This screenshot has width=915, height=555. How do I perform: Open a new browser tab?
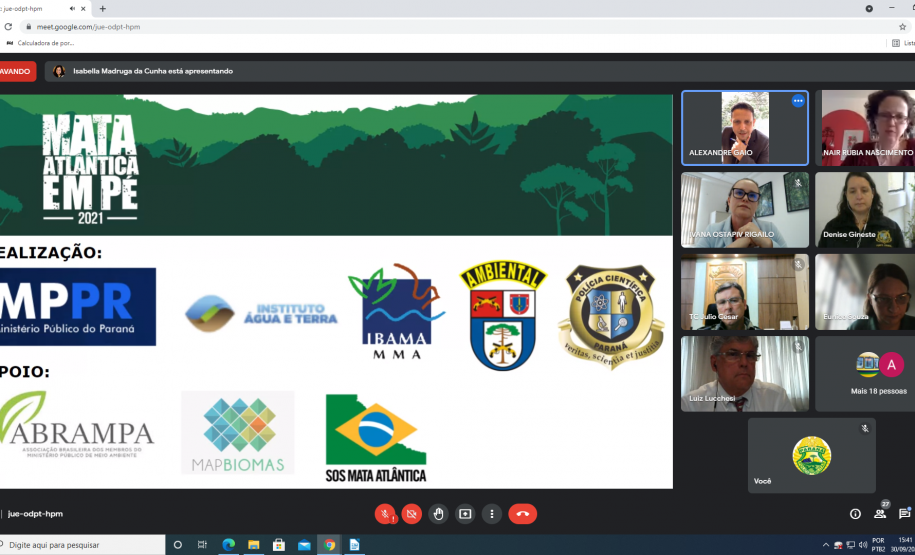[103, 9]
